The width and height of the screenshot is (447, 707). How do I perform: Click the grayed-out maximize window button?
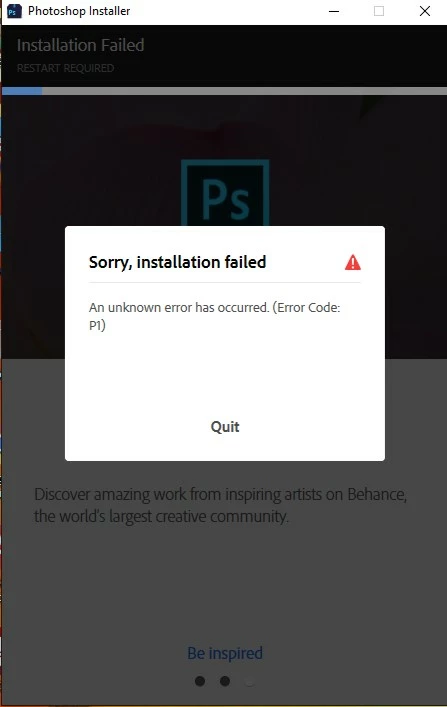tap(379, 11)
